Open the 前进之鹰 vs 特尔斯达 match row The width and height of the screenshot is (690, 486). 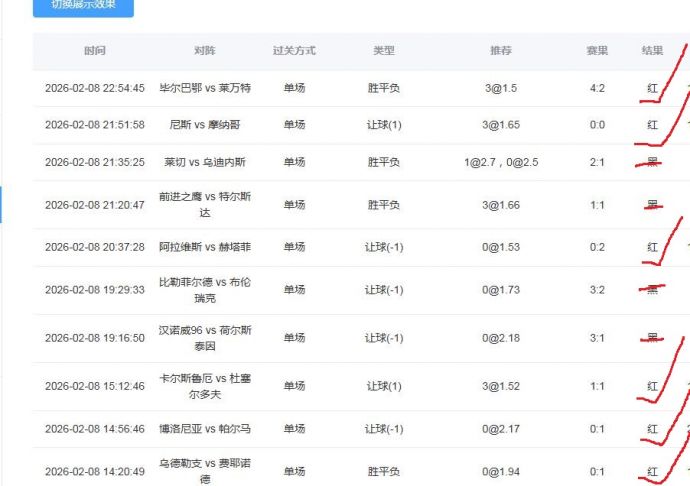pyautogui.click(x=205, y=205)
